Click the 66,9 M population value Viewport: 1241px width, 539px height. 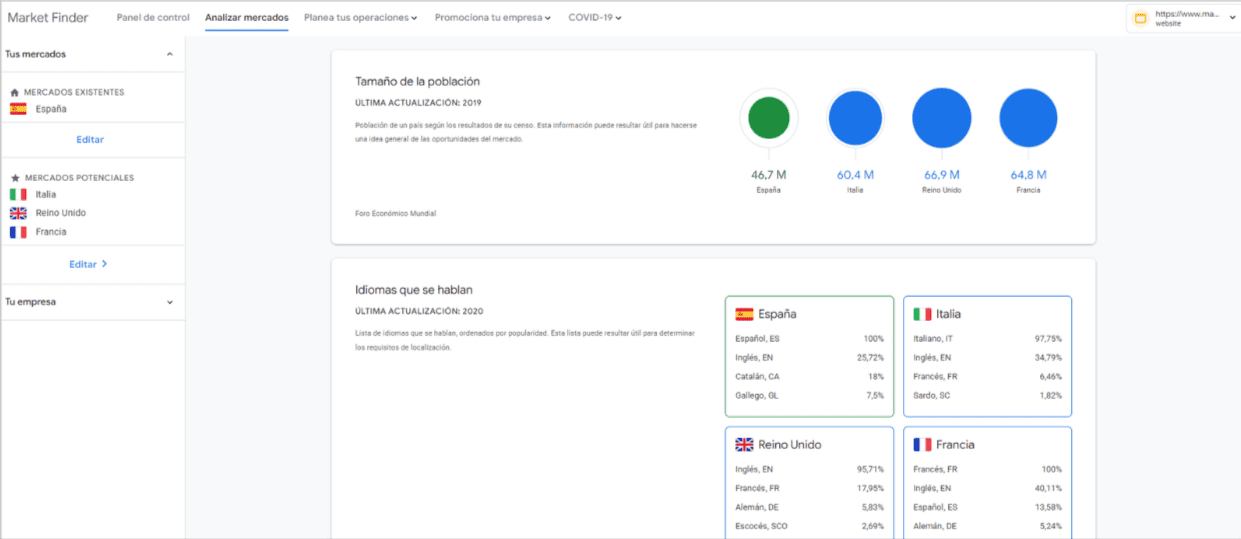click(941, 175)
